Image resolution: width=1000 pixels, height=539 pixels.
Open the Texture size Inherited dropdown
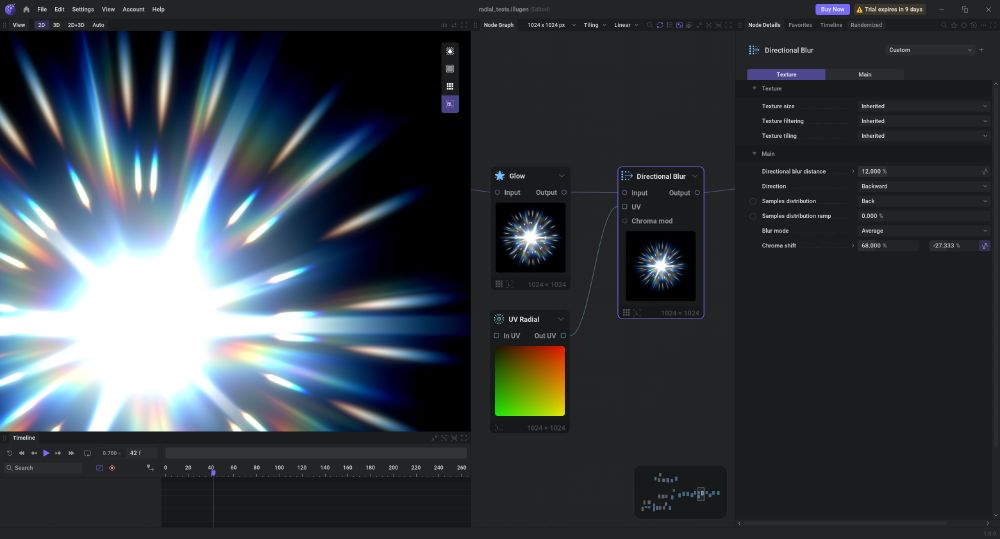click(923, 106)
